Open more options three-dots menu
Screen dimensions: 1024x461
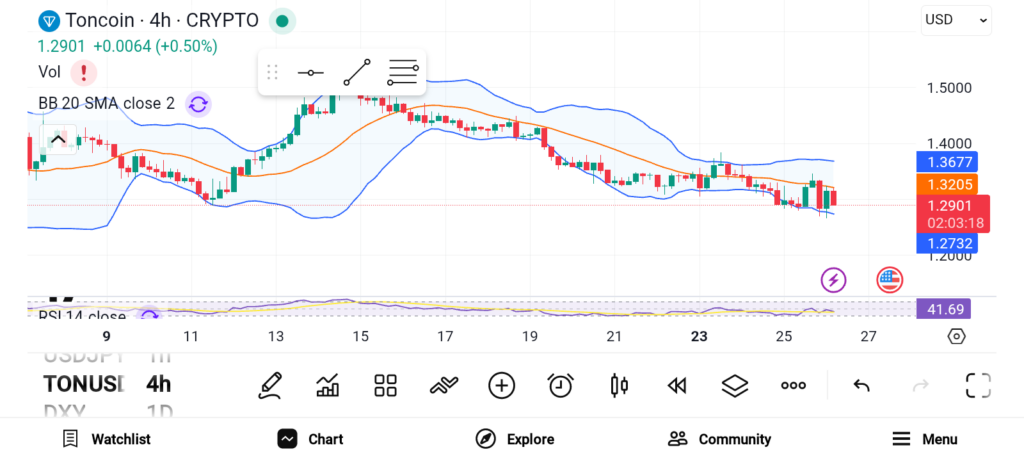pyautogui.click(x=793, y=385)
